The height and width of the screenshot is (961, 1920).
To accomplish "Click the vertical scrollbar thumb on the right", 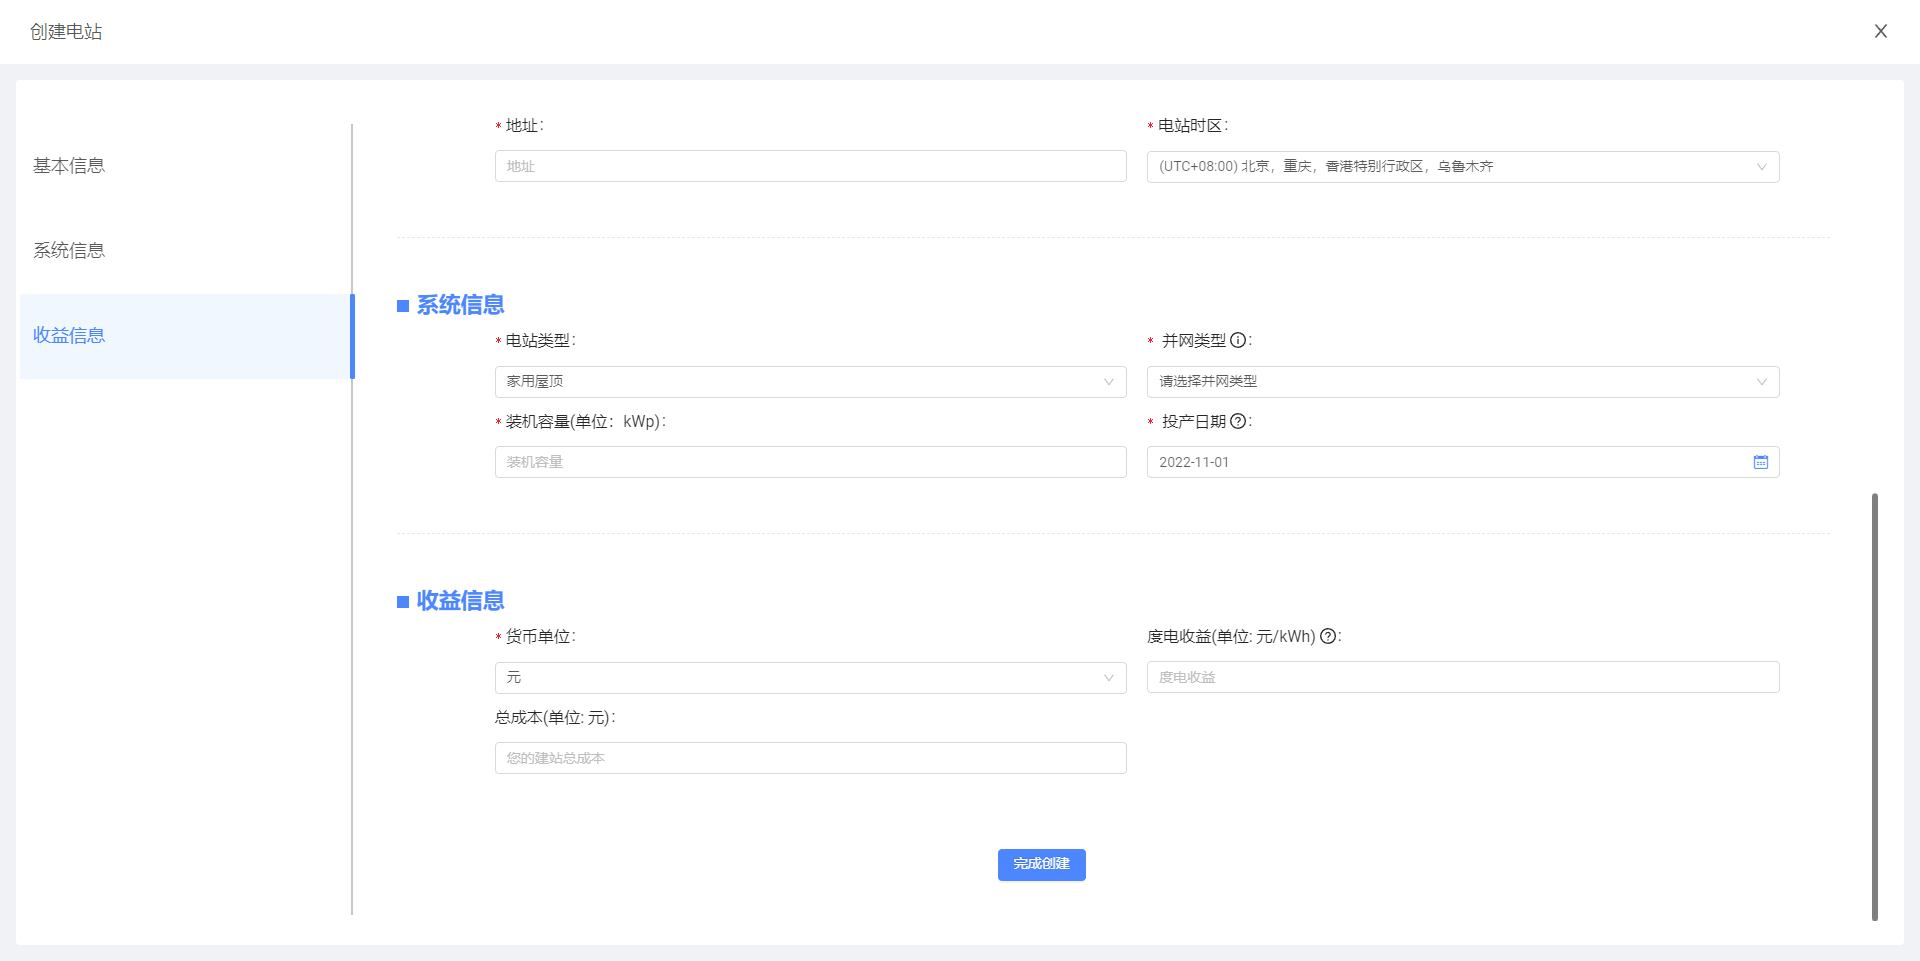I will pos(1874,705).
